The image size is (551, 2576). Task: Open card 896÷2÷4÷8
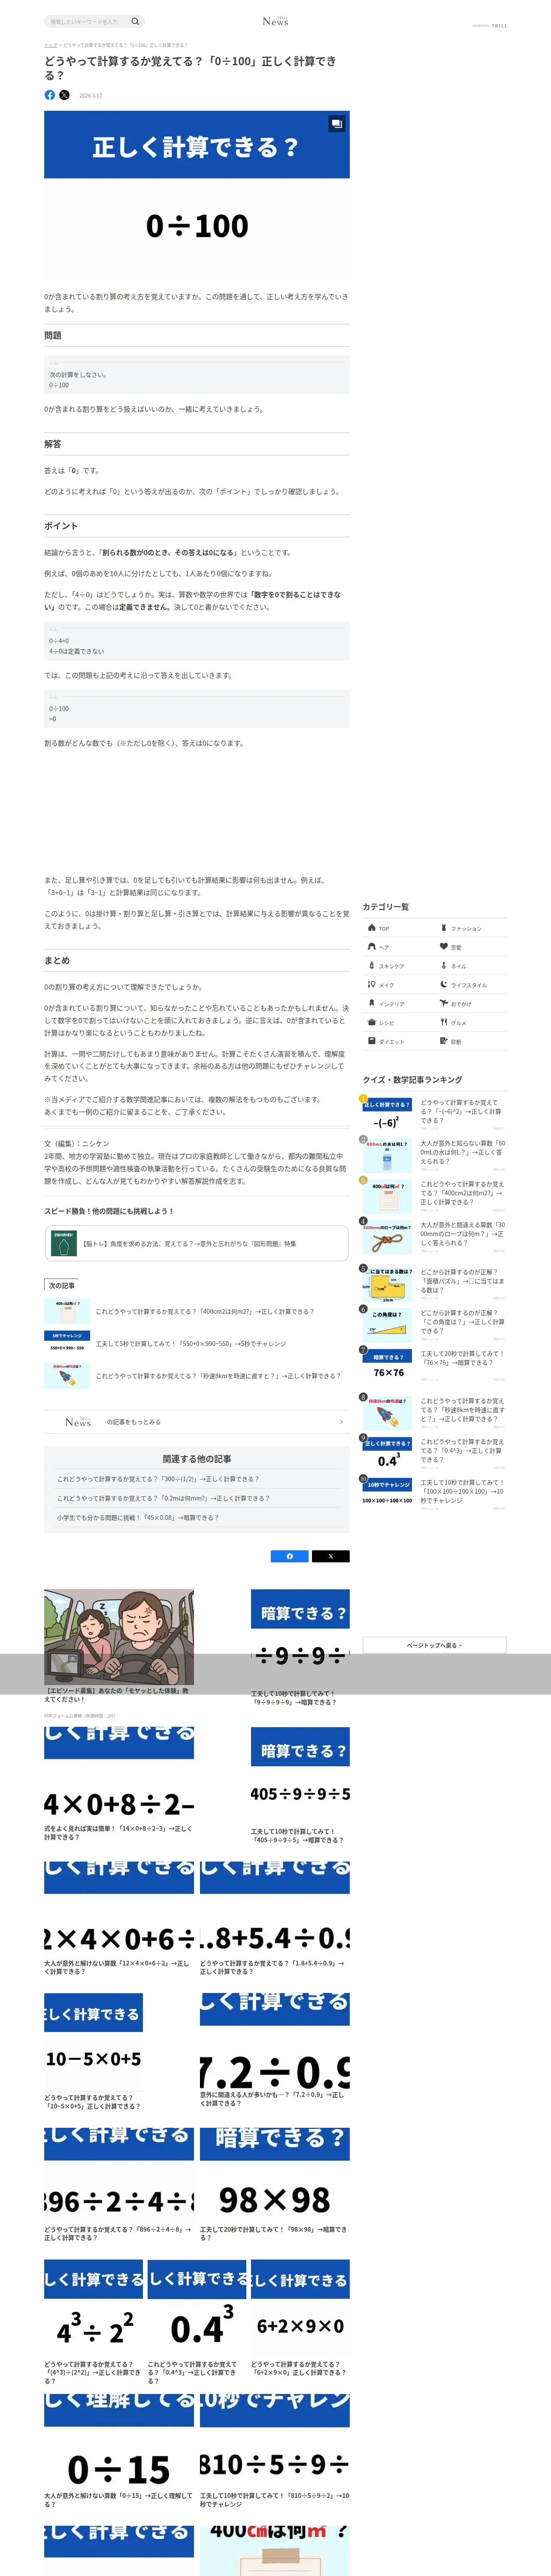coord(119,2185)
